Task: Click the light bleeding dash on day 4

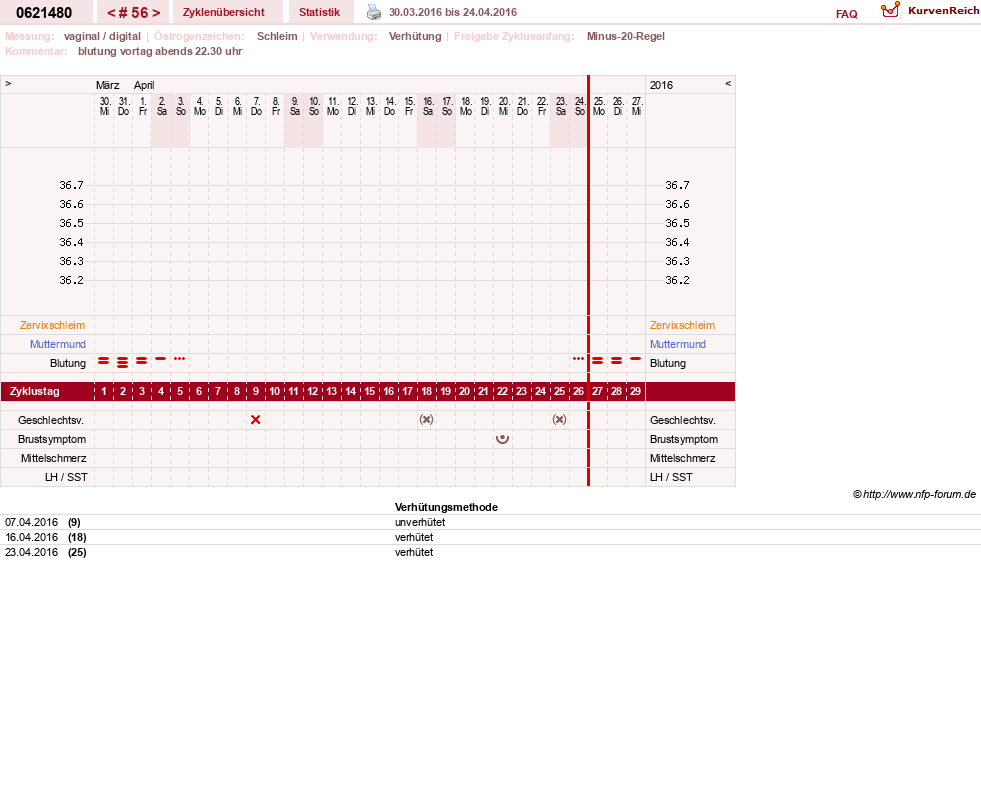Action: pos(161,359)
